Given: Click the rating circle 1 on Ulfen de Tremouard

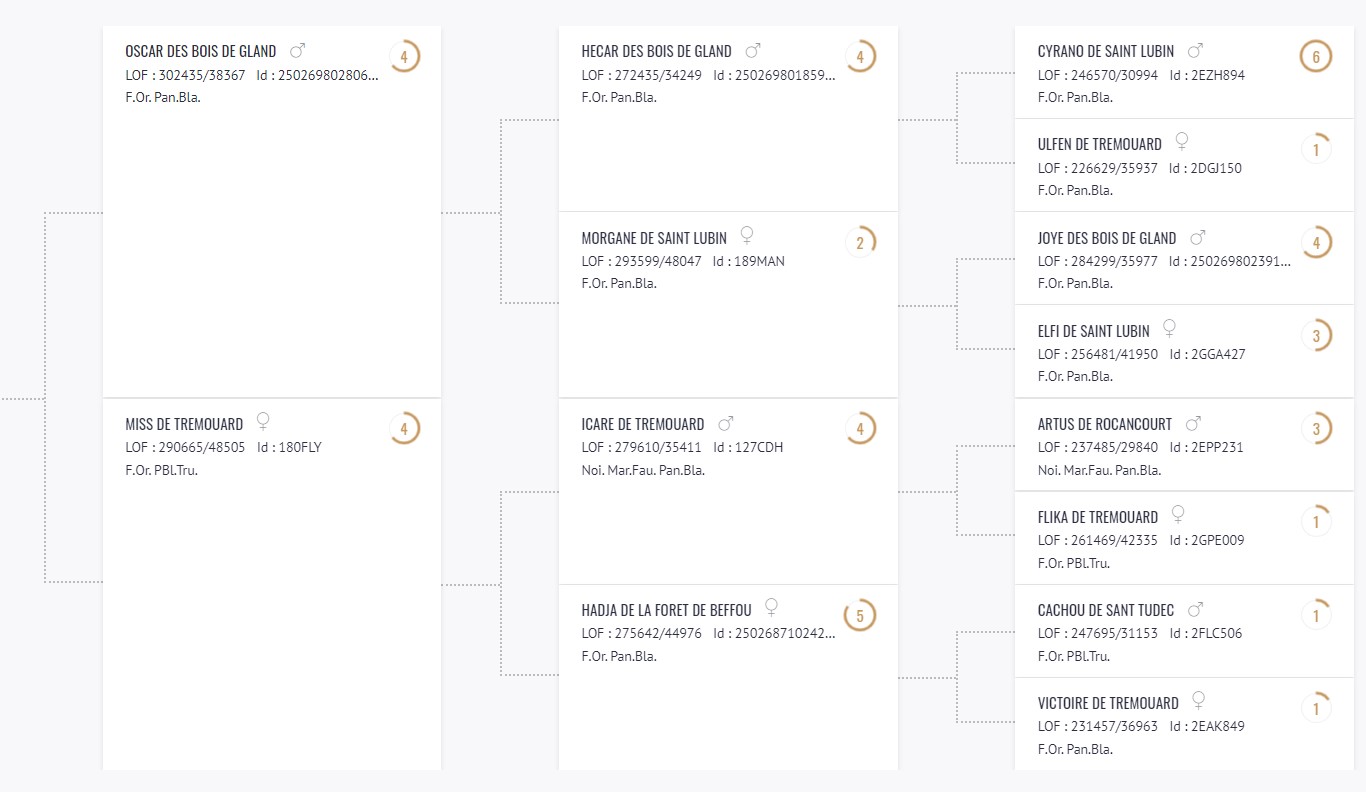Looking at the screenshot, I should [1316, 150].
